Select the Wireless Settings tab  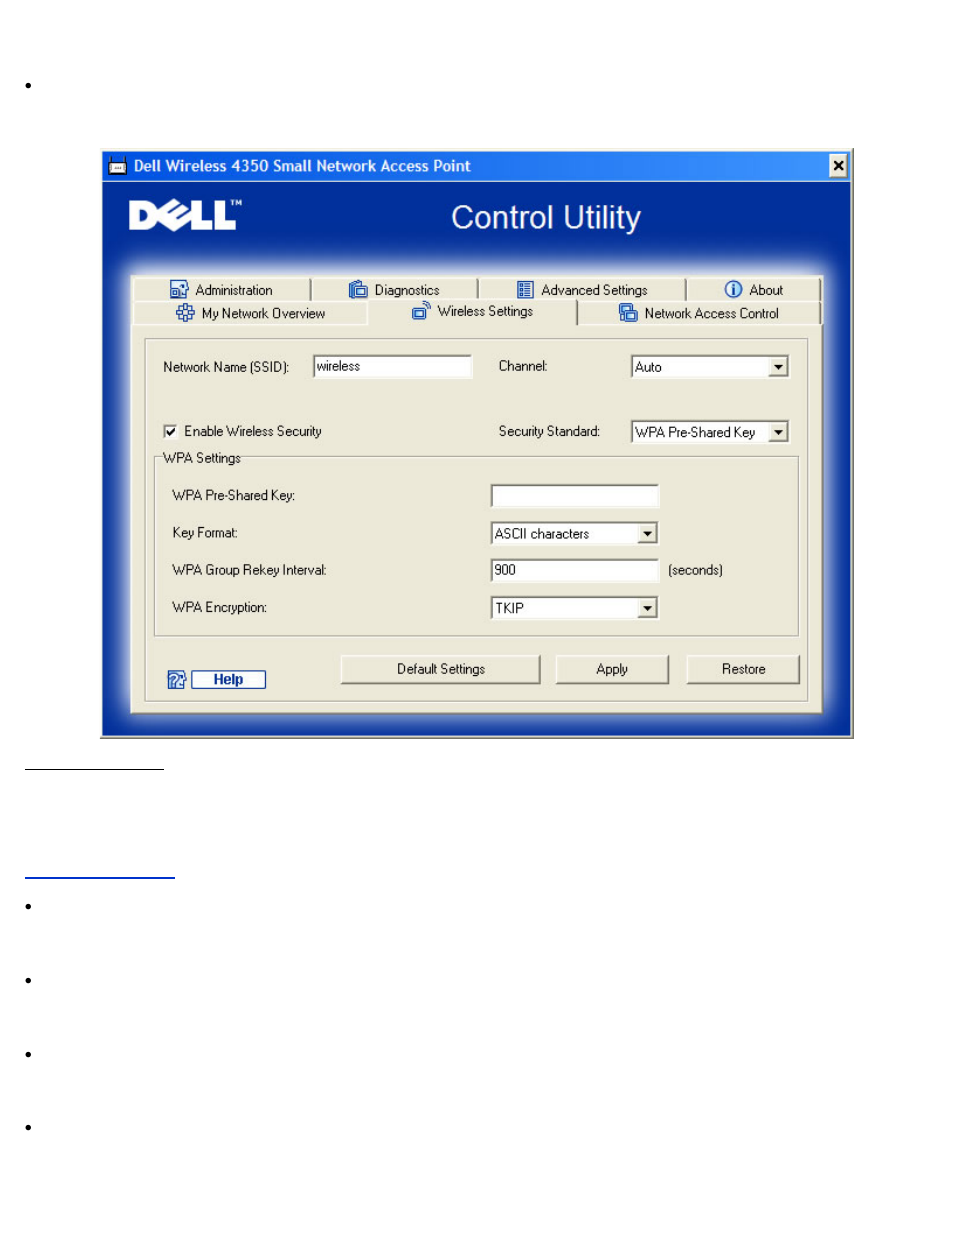472,311
